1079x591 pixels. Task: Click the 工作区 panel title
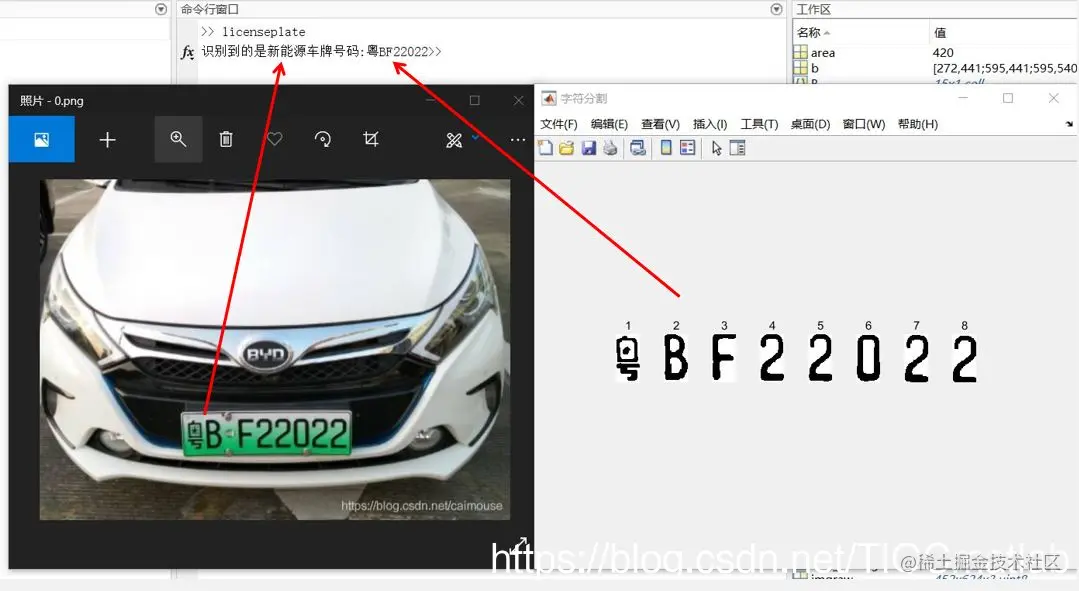point(813,9)
